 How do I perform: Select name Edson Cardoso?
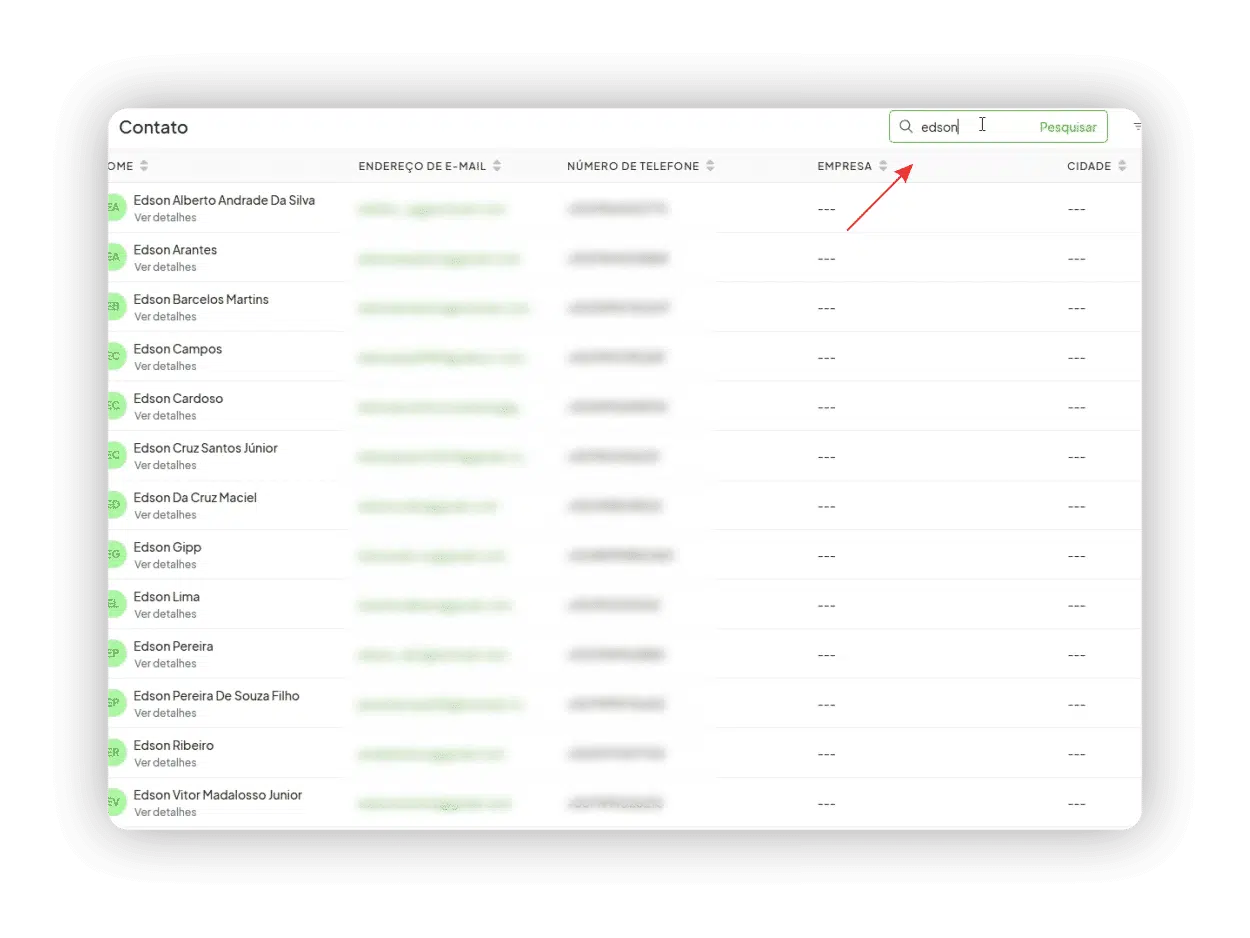click(178, 398)
